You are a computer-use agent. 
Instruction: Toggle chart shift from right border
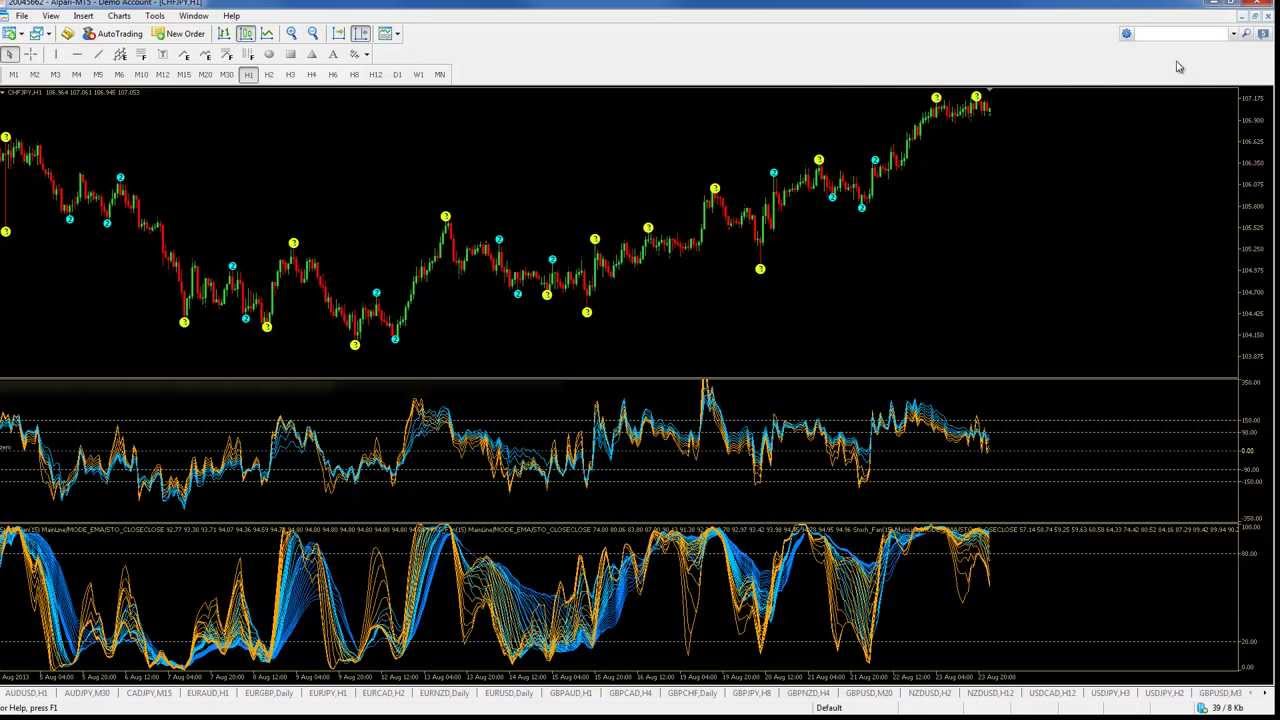360,34
